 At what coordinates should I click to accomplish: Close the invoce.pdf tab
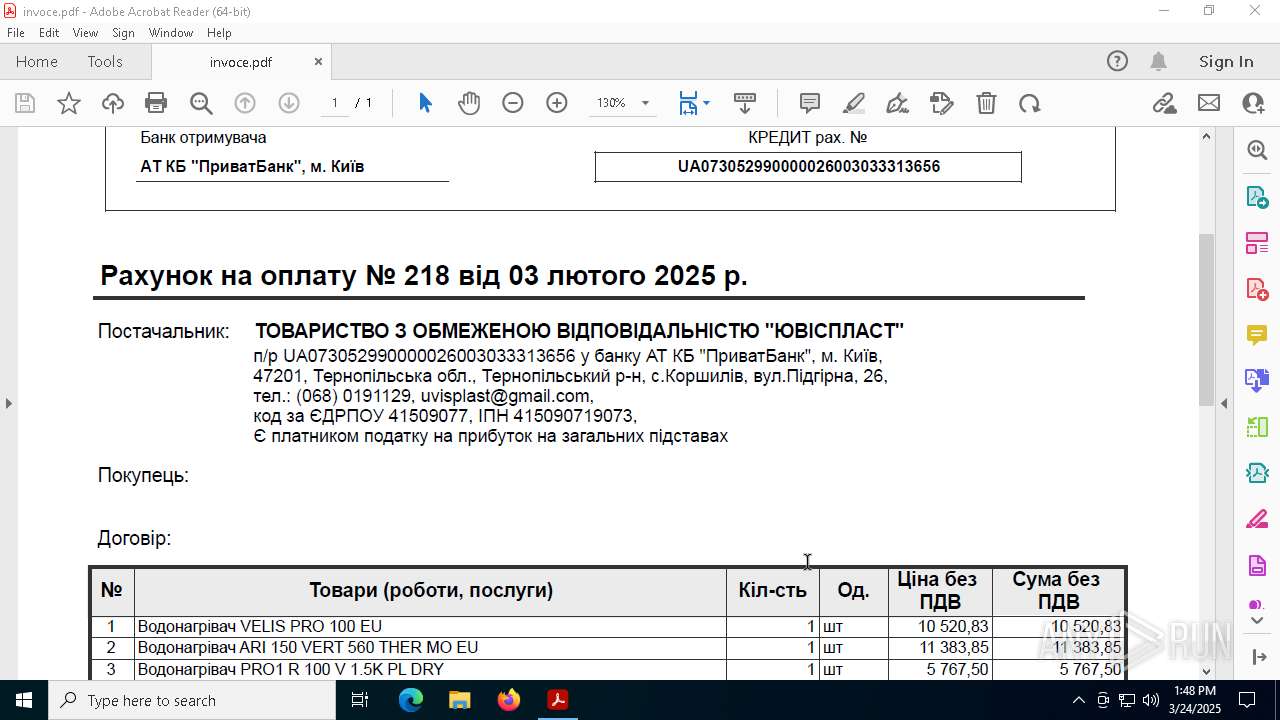pyautogui.click(x=318, y=61)
